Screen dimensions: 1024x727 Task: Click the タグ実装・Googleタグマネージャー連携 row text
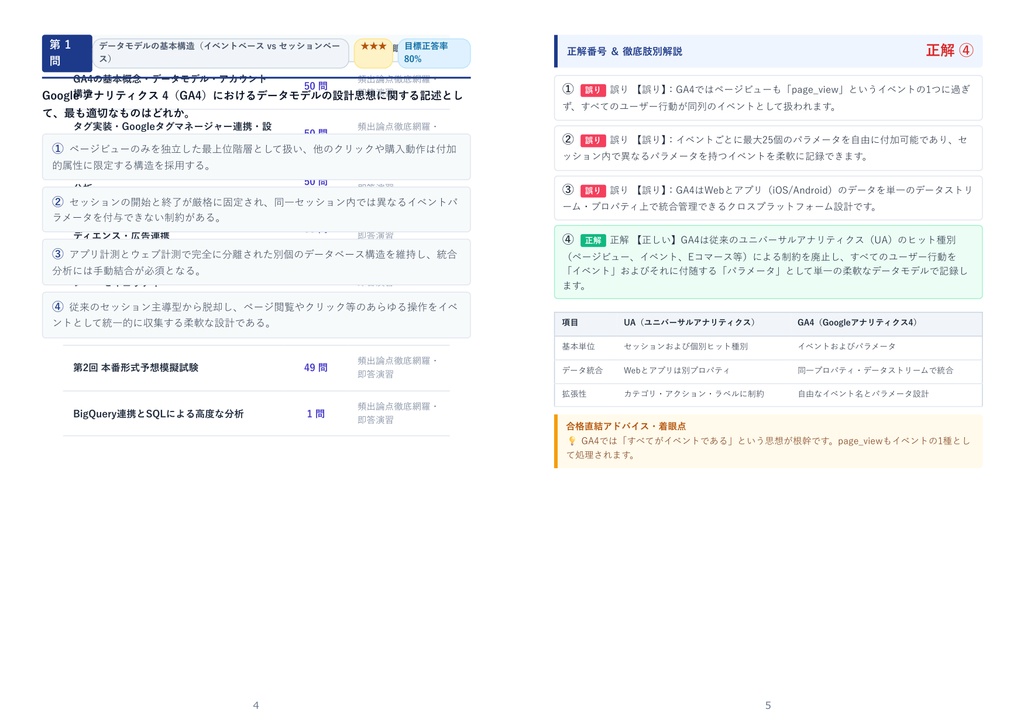(x=172, y=127)
